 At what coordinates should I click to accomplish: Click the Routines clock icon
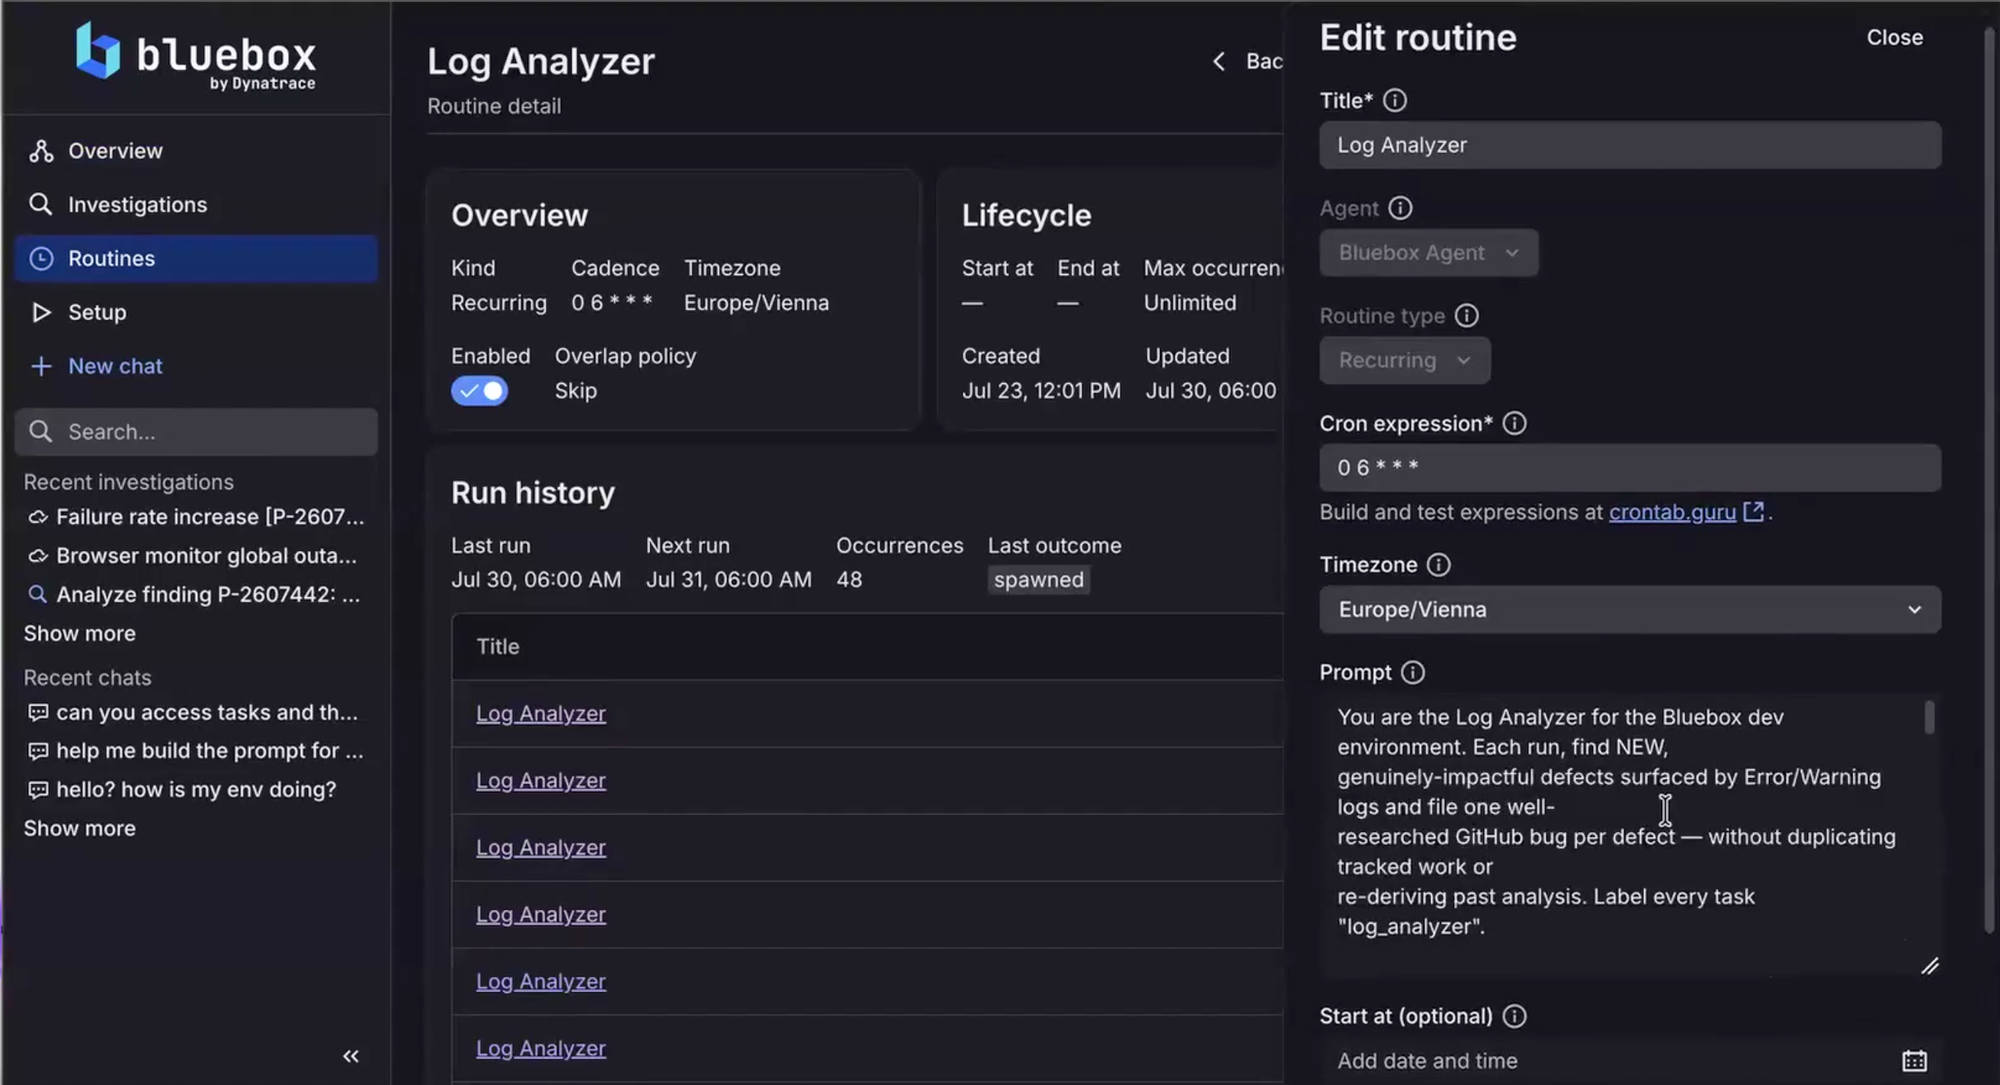(41, 259)
